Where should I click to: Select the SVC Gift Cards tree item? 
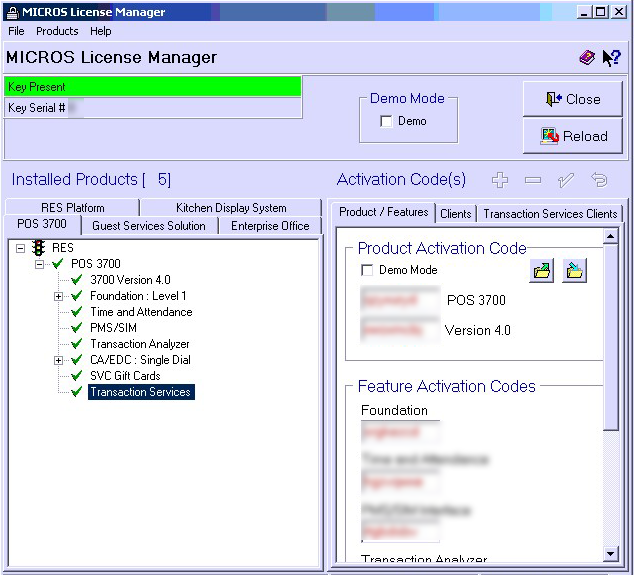point(125,376)
